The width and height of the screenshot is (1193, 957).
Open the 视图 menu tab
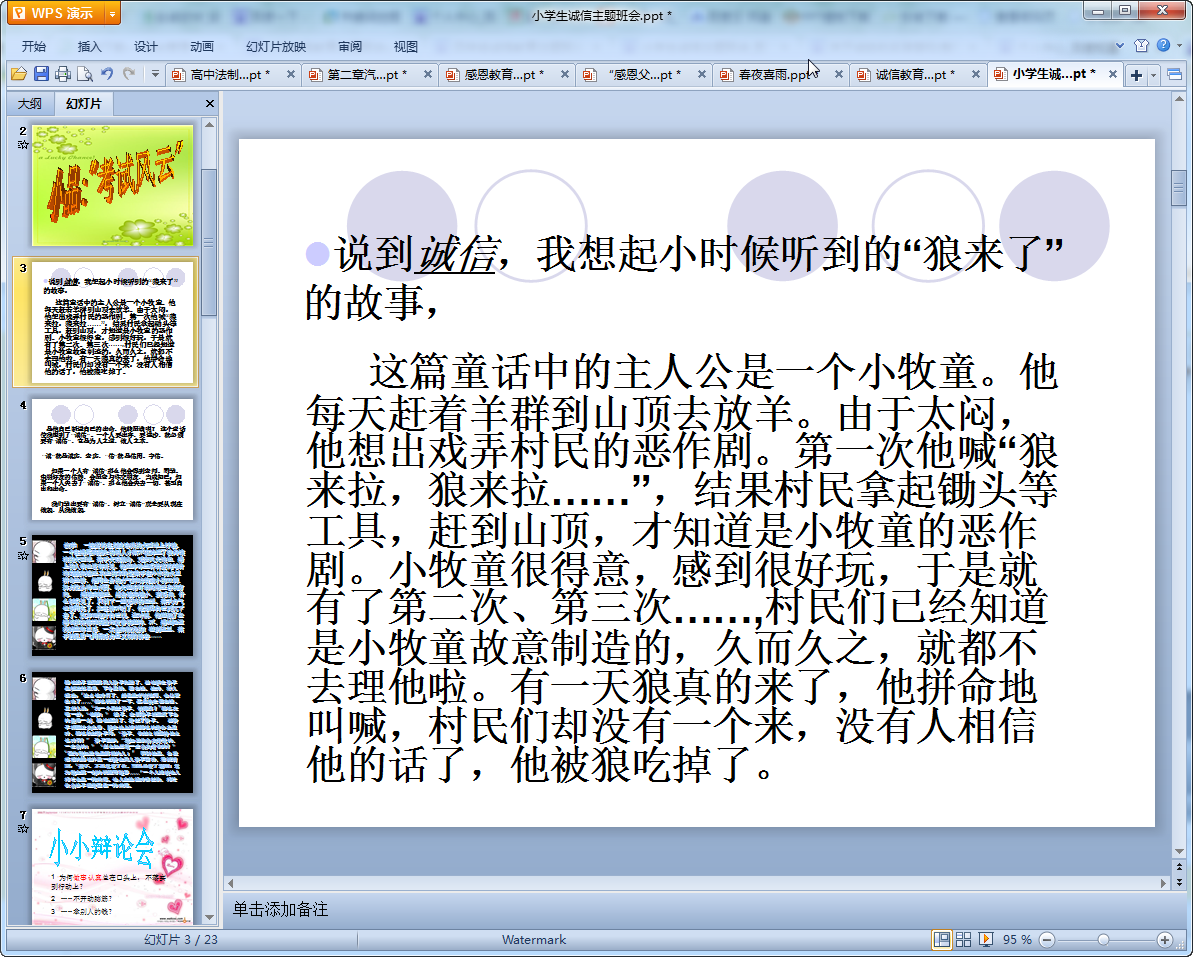[406, 46]
